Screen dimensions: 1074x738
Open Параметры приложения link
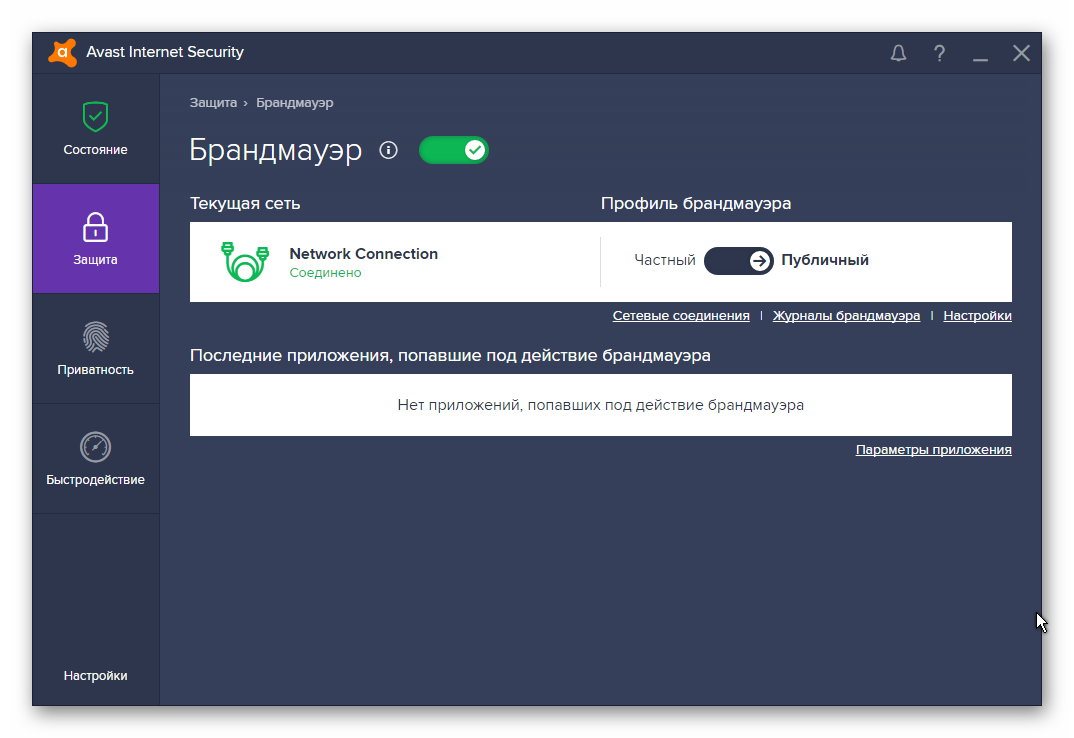click(x=934, y=450)
